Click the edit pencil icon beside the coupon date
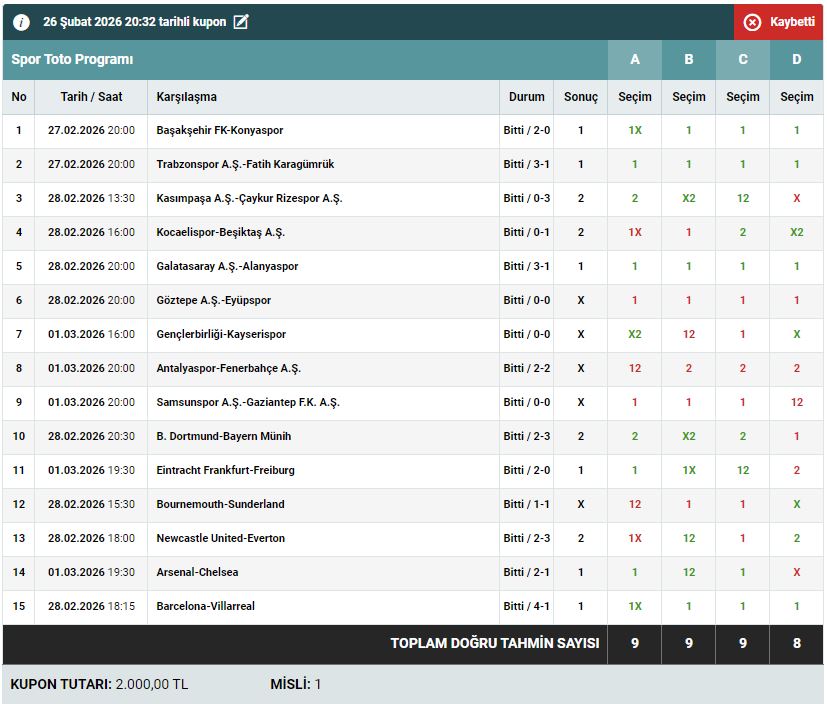The width and height of the screenshot is (827, 704). [x=241, y=22]
